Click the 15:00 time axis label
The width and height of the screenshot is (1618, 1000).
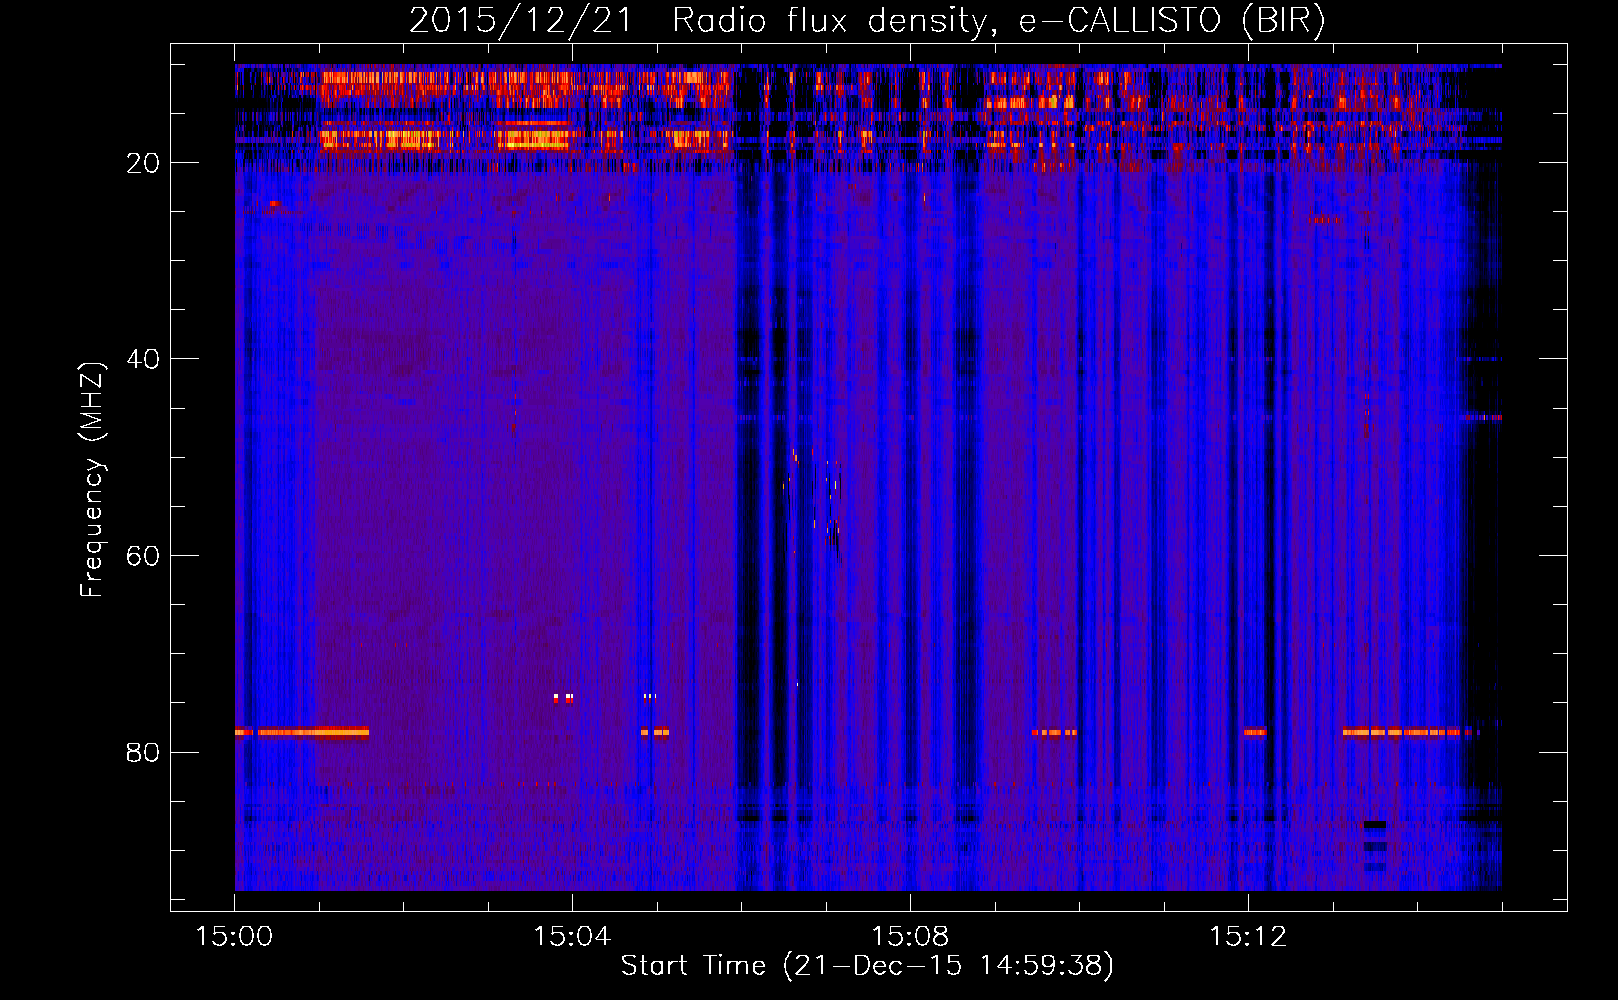[x=234, y=937]
